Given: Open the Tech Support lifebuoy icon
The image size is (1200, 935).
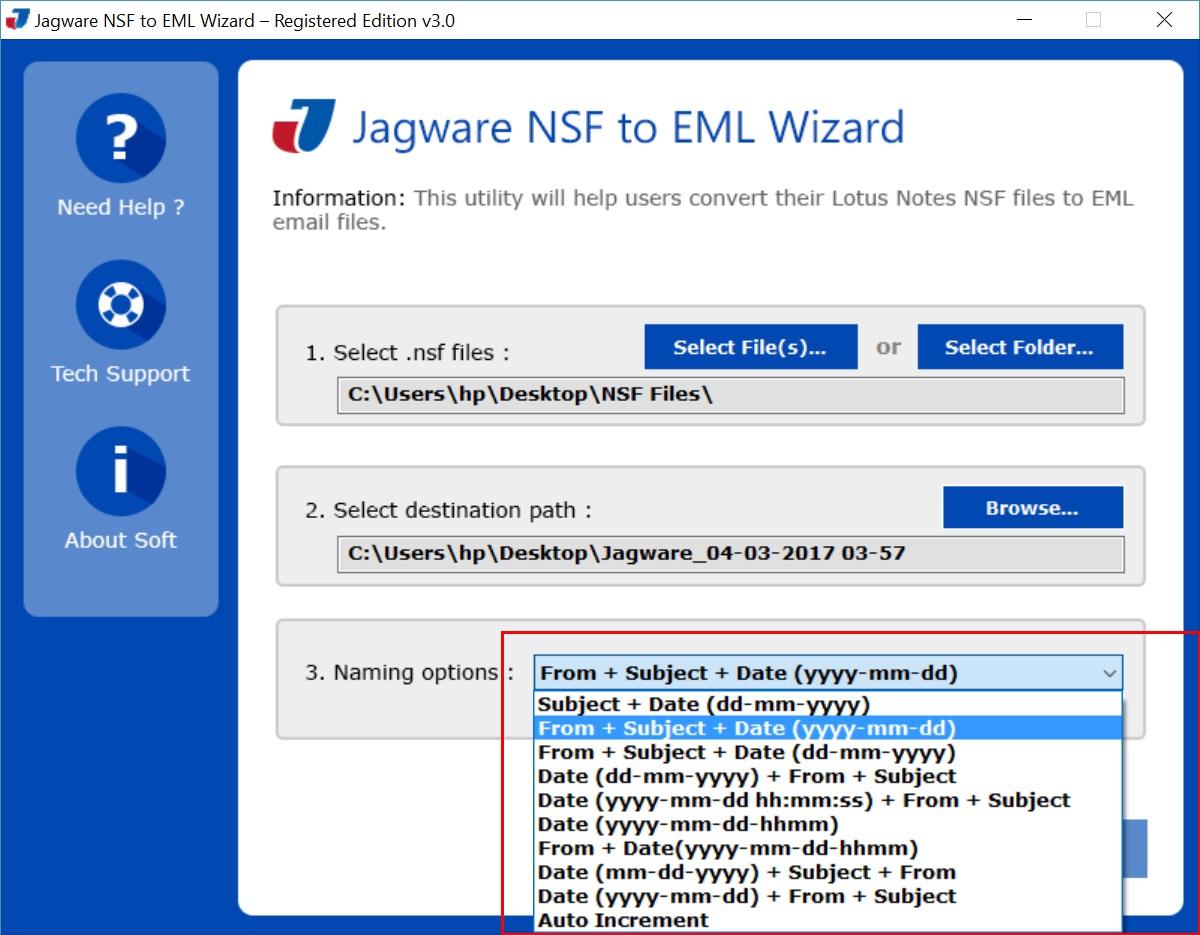Looking at the screenshot, I should pyautogui.click(x=121, y=305).
